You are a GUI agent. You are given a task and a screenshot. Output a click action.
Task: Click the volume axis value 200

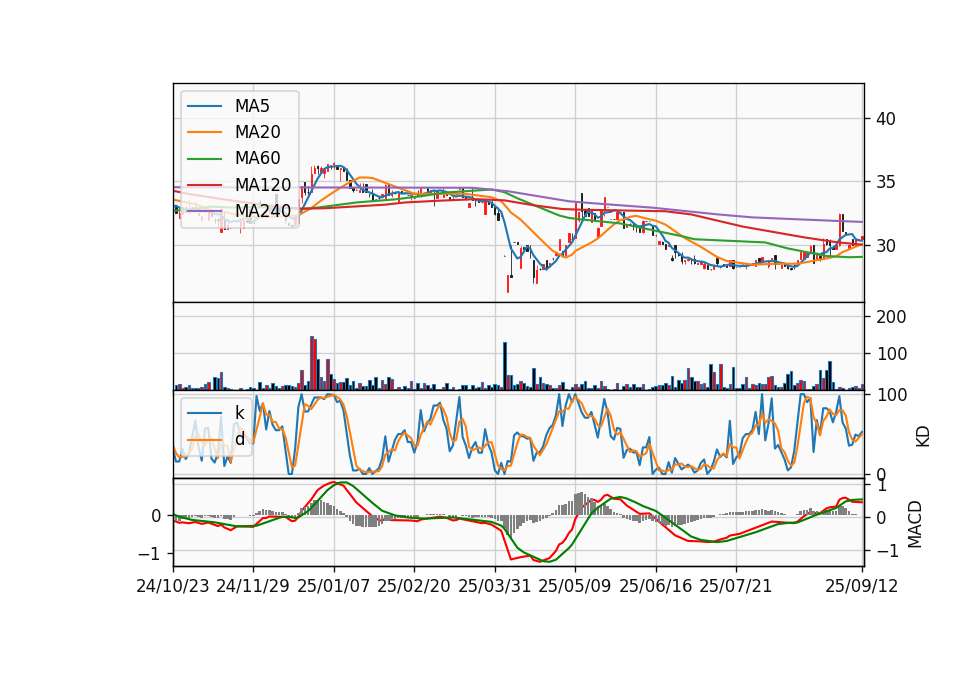coord(891,317)
